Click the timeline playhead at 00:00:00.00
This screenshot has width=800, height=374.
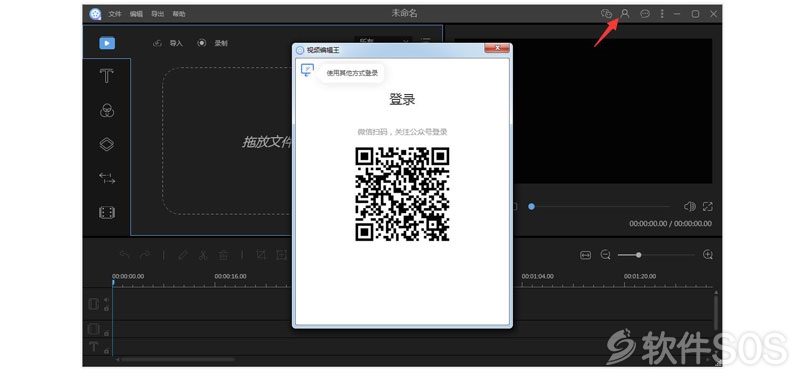(113, 282)
